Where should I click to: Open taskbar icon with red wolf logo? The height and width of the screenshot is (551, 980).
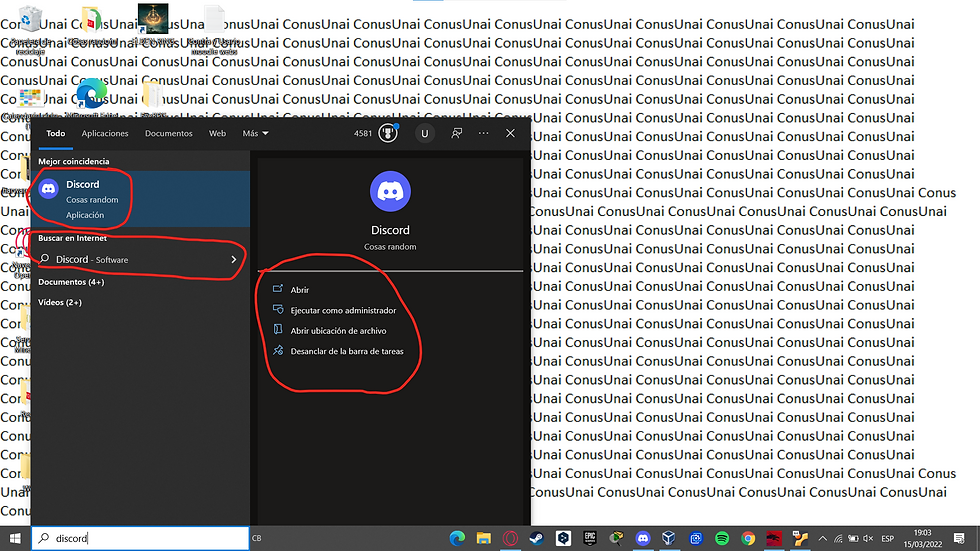pyautogui.click(x=774, y=538)
